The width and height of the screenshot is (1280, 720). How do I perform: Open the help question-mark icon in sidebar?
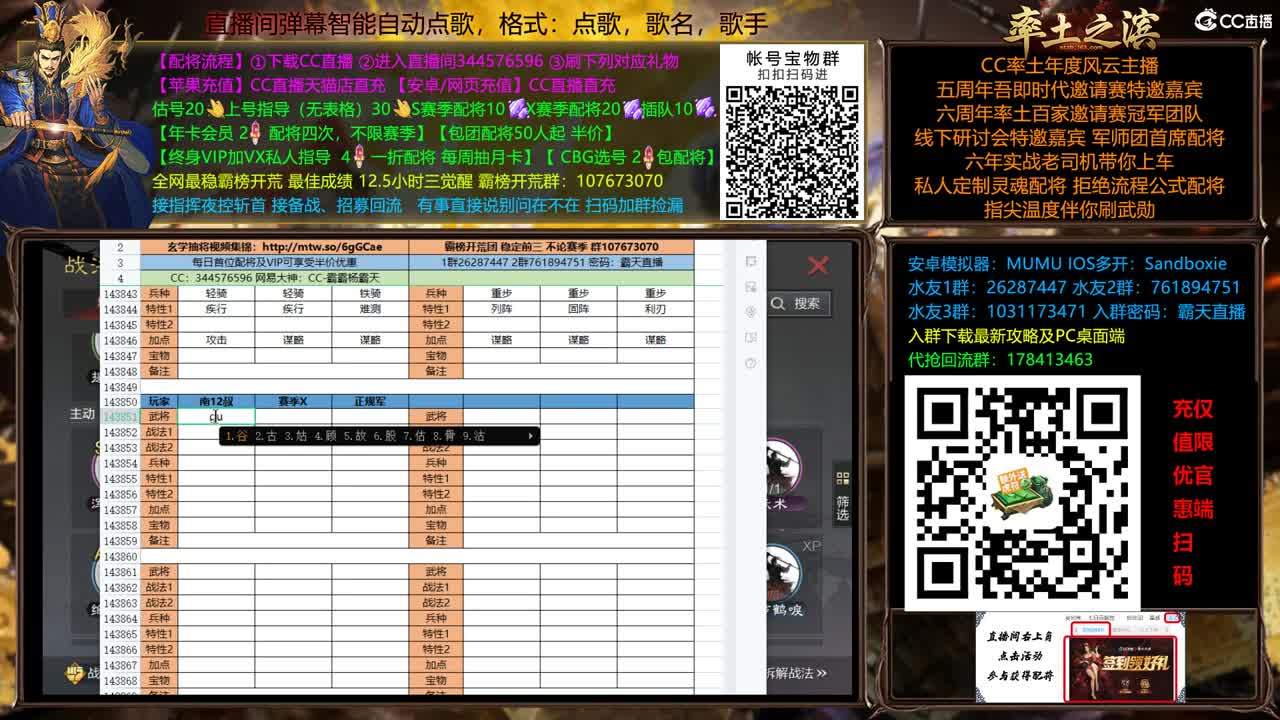click(x=752, y=362)
